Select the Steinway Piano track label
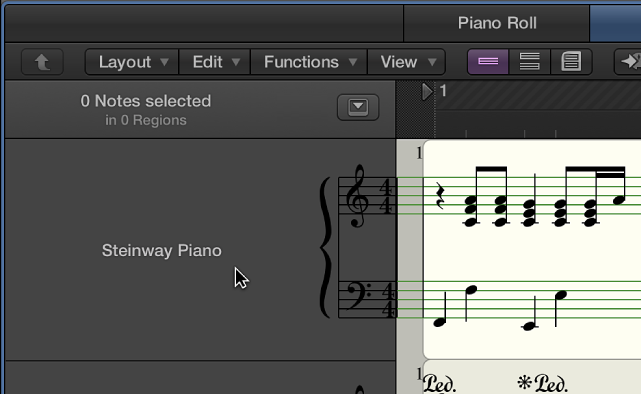The width and height of the screenshot is (642, 394). (x=161, y=250)
